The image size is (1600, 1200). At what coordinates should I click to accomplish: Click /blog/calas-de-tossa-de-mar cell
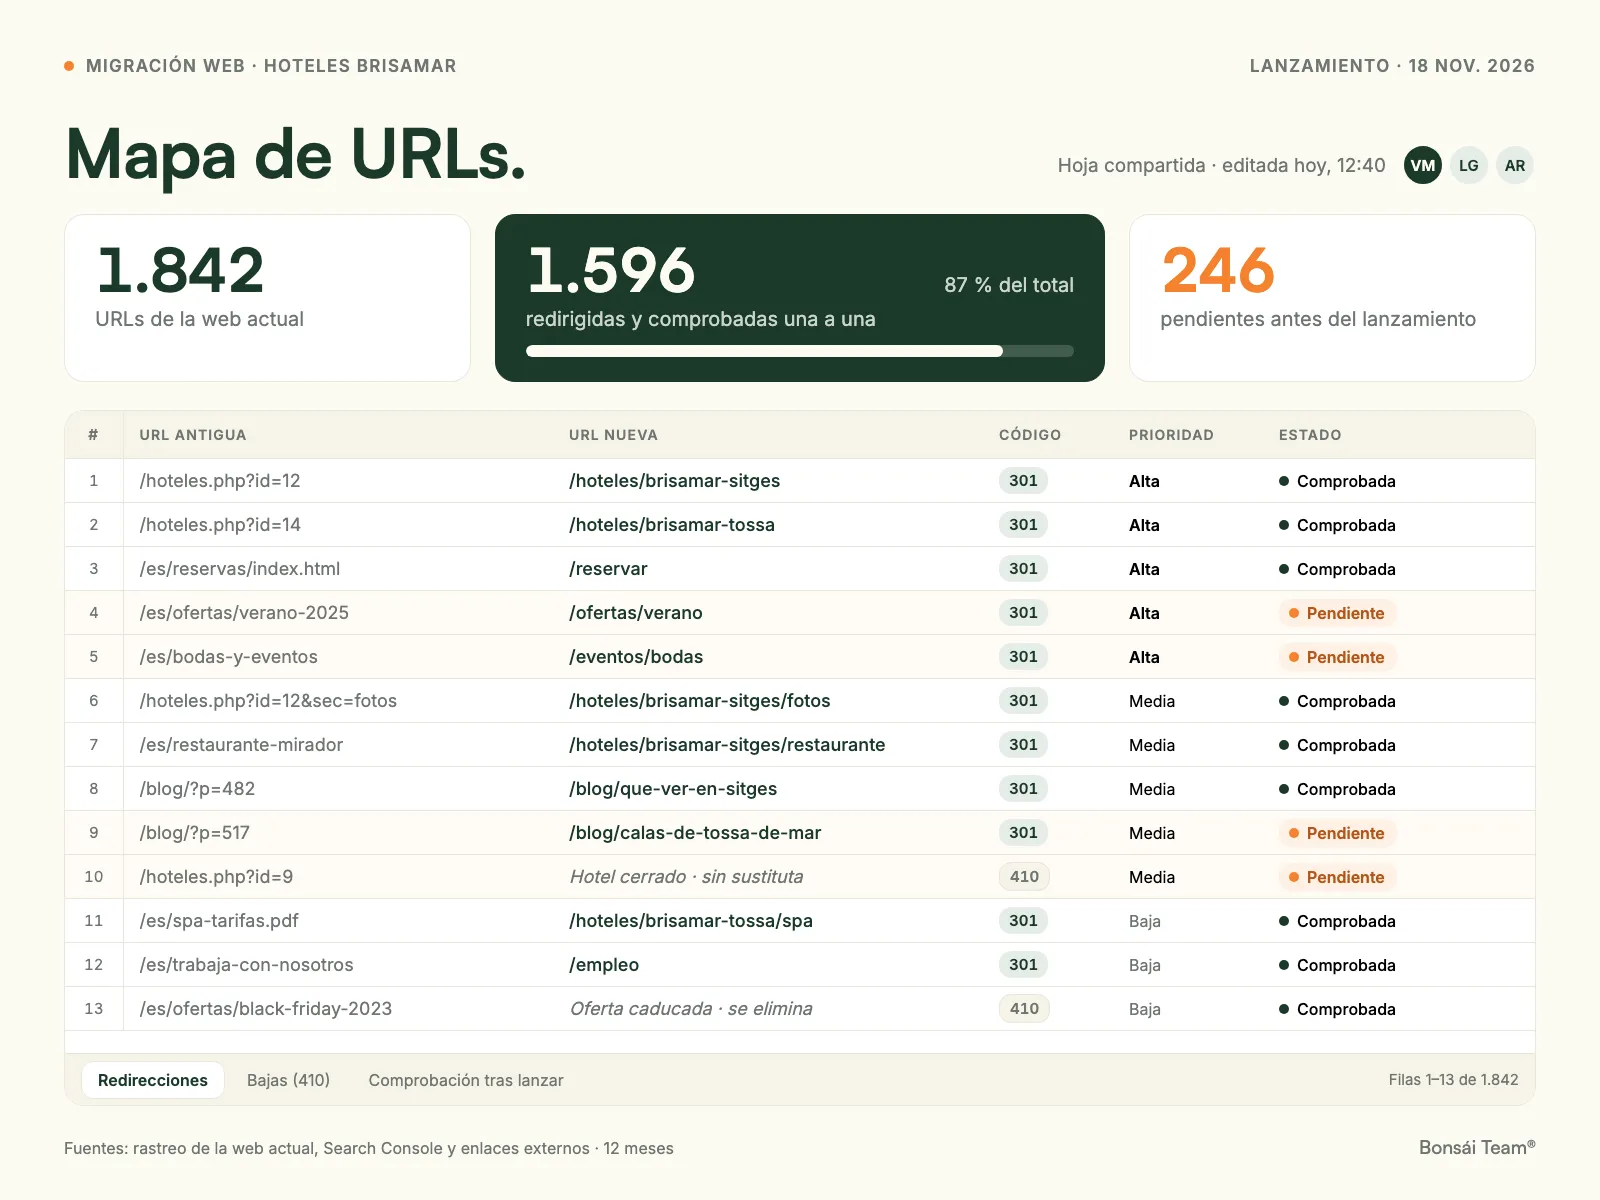(695, 833)
